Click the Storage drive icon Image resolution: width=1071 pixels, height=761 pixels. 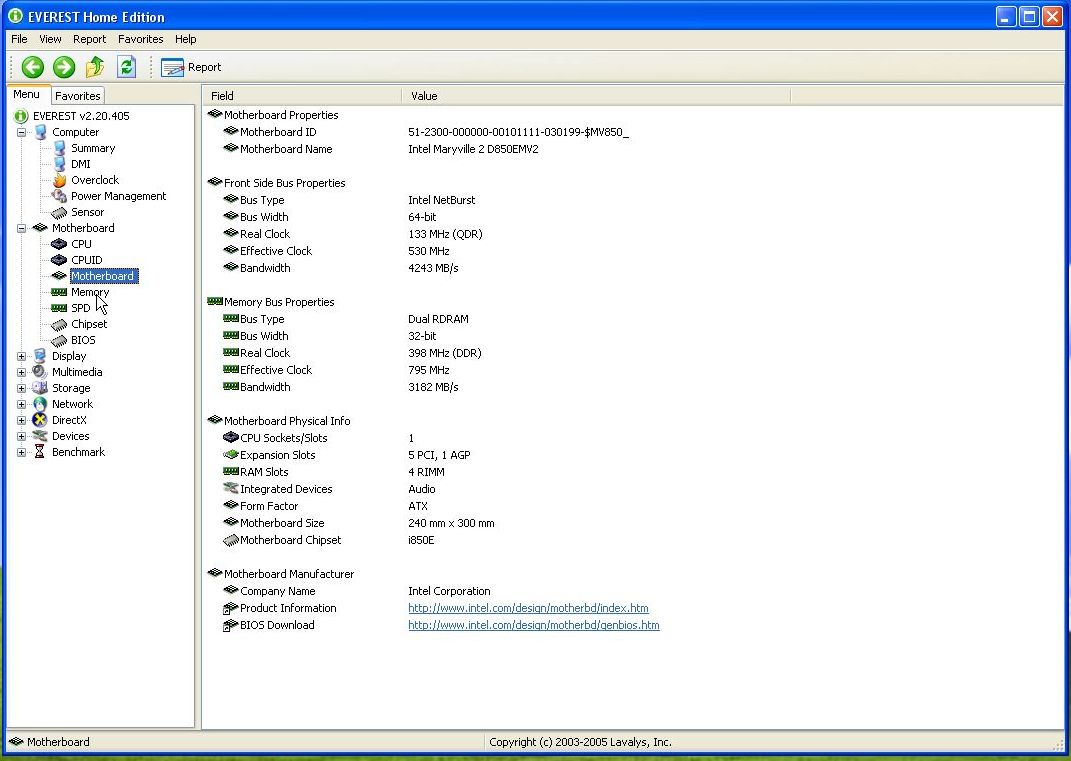point(40,388)
